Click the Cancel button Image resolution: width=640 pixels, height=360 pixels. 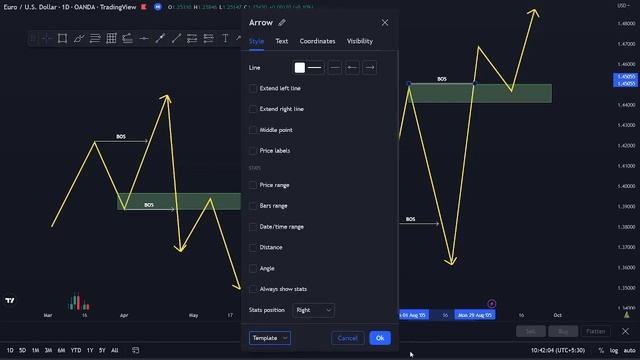point(347,338)
